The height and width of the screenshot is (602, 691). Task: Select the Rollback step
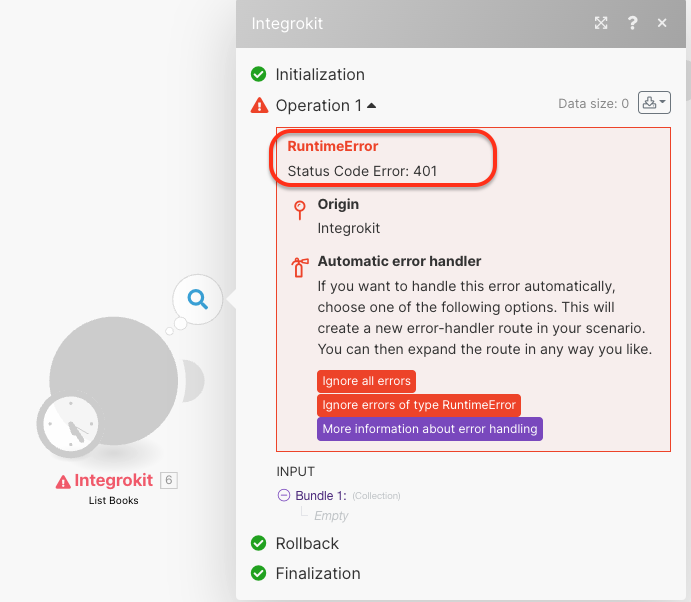point(307,543)
